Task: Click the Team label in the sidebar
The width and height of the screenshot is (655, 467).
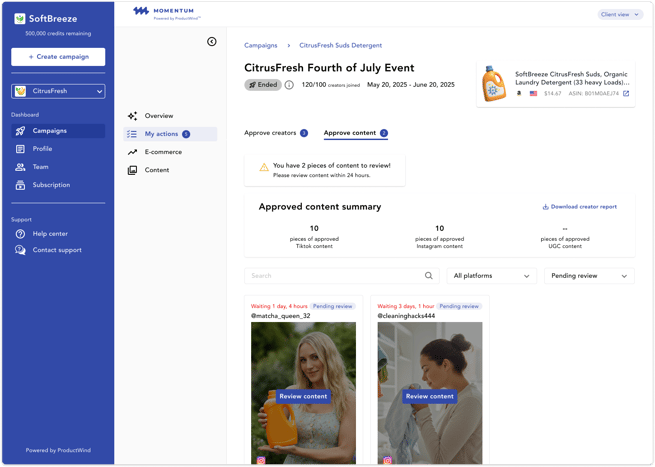Action: pos(41,167)
